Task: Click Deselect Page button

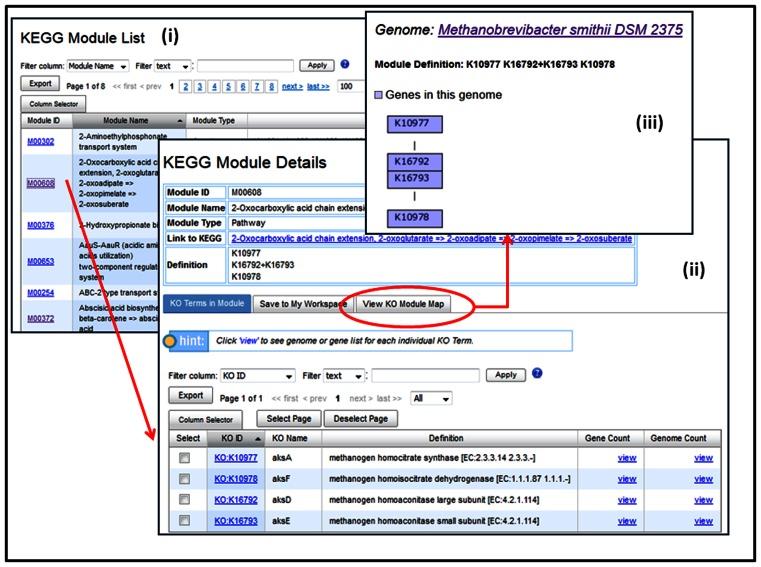Action: click(361, 418)
